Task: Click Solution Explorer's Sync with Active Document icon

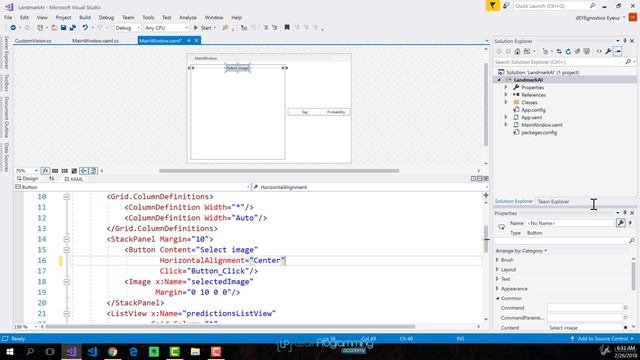Action: coord(559,51)
